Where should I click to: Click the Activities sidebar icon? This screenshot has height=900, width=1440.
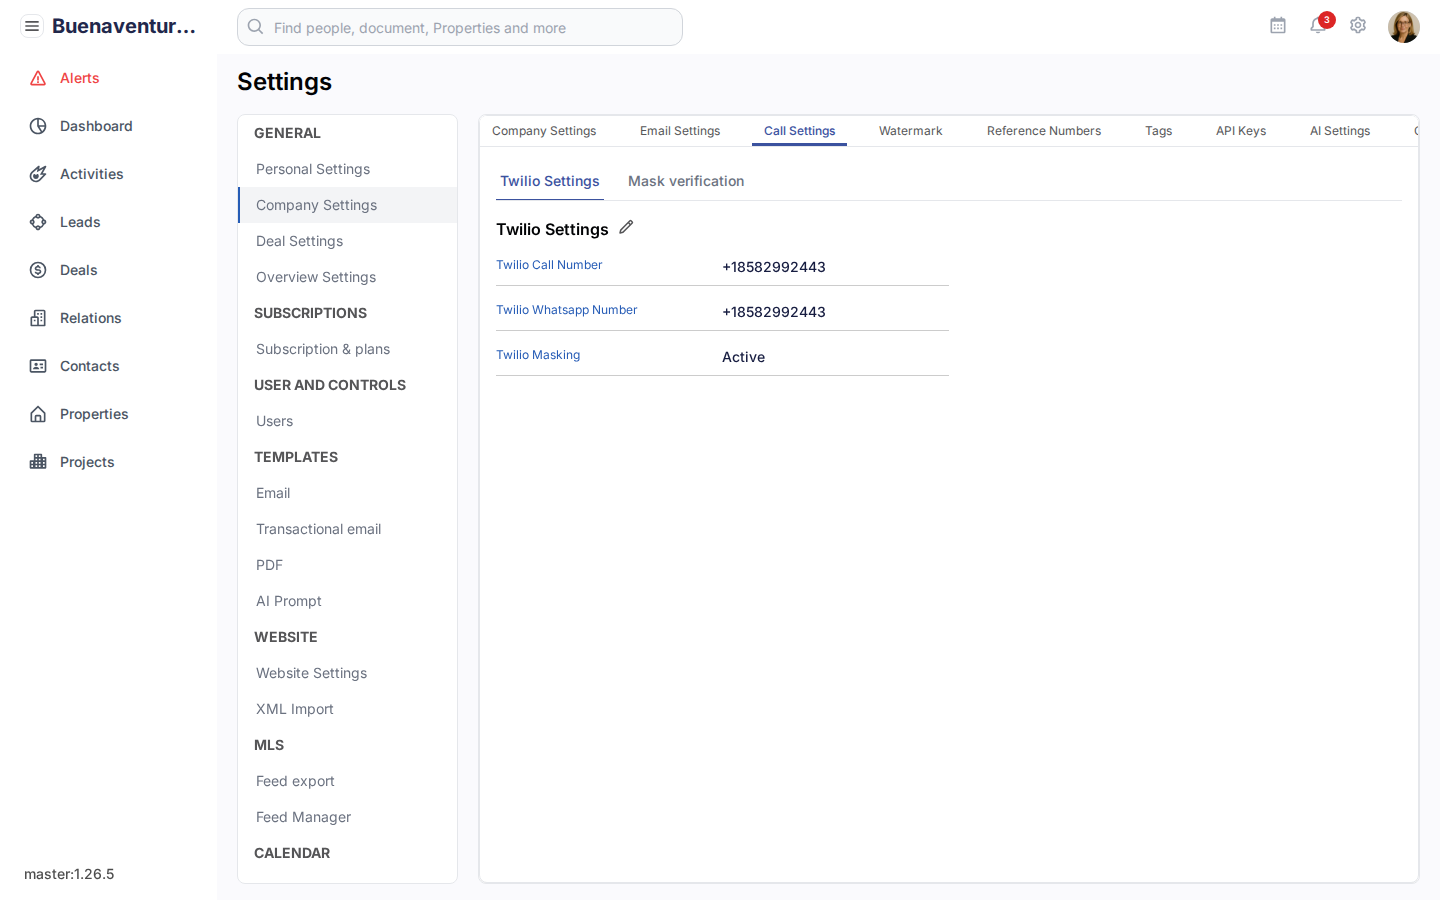click(38, 174)
